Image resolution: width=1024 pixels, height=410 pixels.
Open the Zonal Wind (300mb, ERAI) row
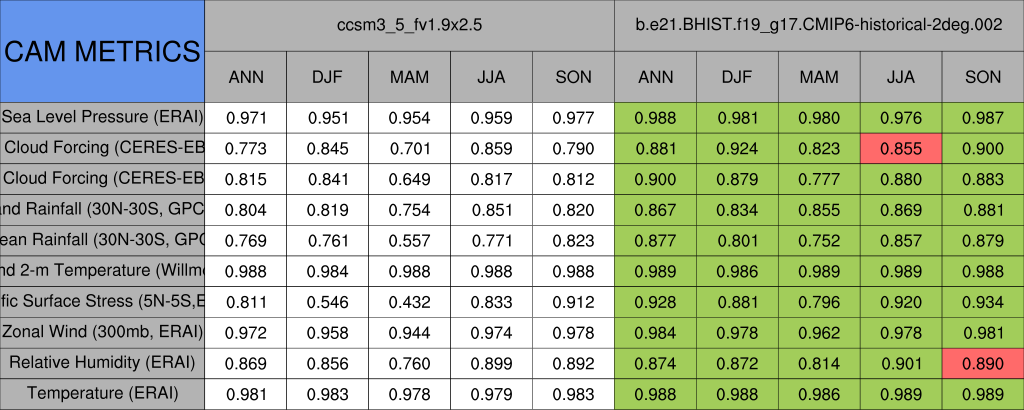pos(102,331)
